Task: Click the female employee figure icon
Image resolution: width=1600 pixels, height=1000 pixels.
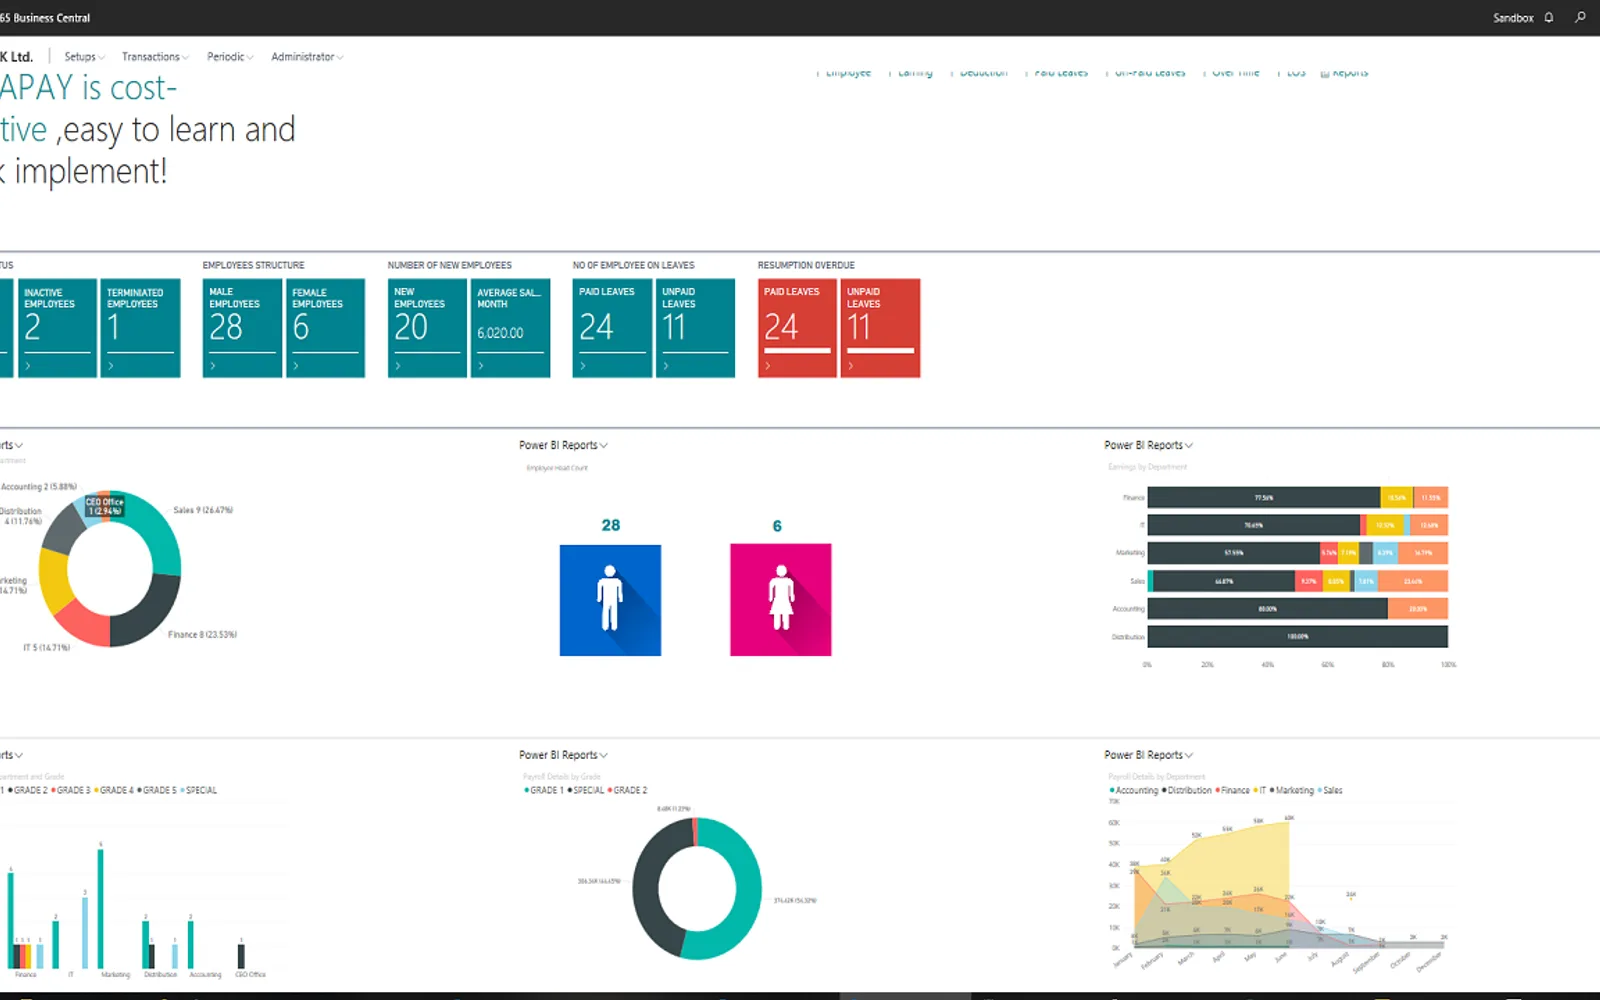Action: click(x=781, y=600)
